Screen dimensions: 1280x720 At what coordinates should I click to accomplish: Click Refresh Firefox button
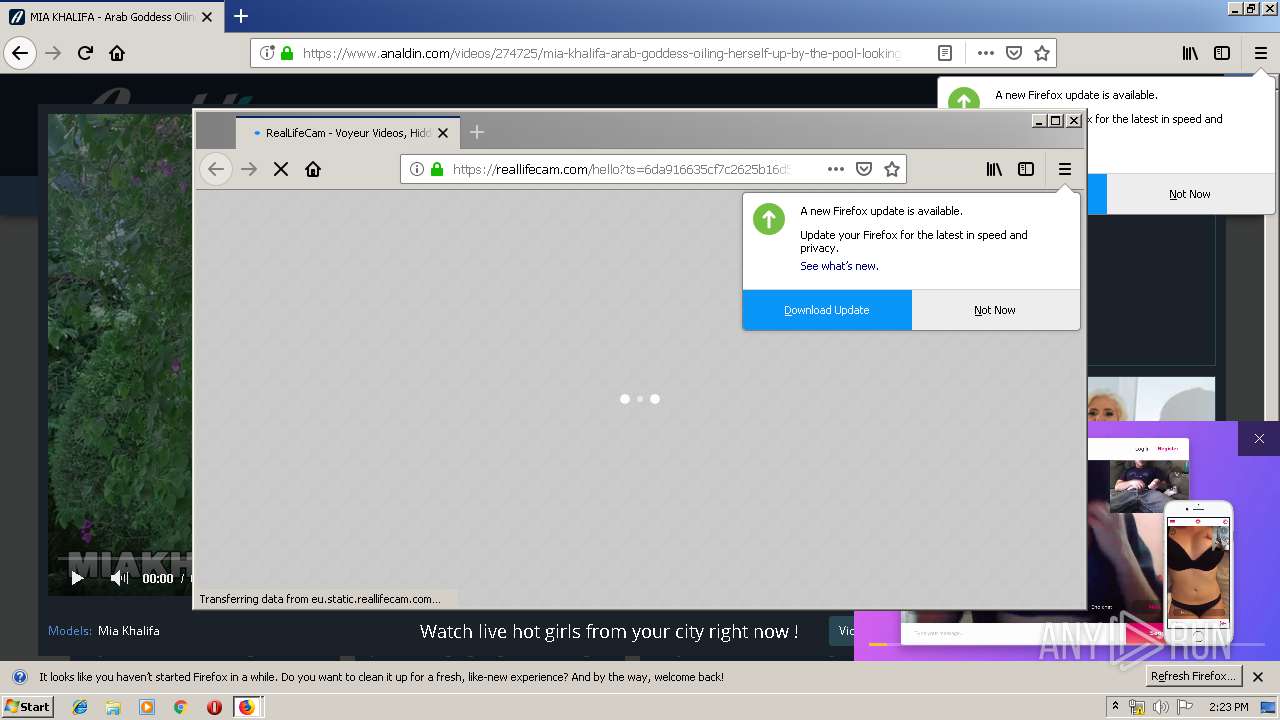1194,677
